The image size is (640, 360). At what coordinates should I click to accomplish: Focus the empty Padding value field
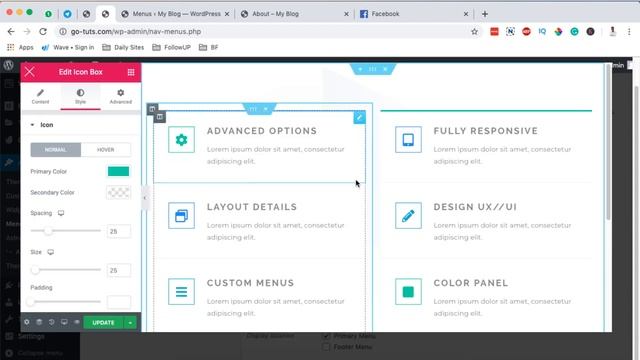(x=119, y=302)
